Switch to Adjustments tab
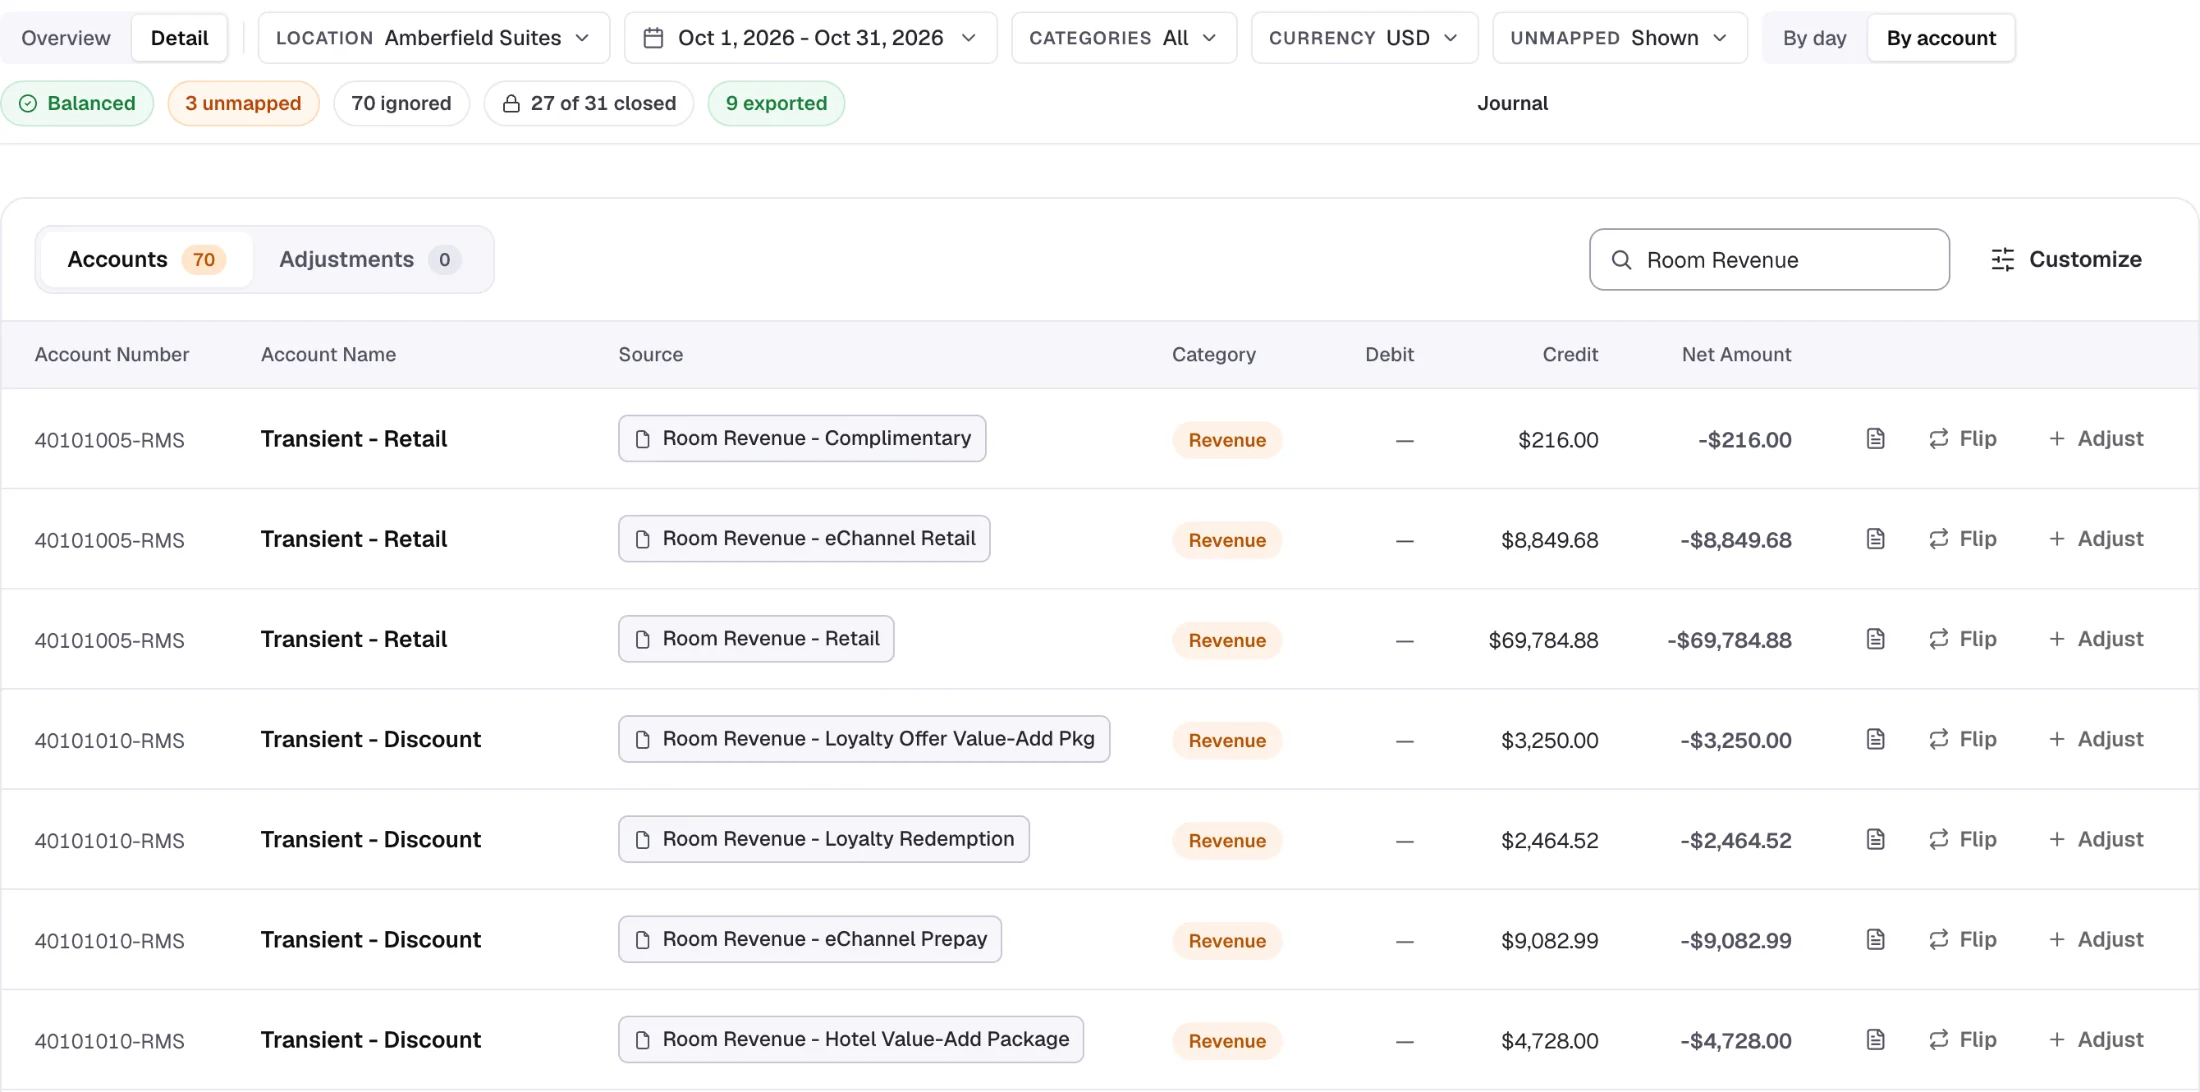Screen dimensions: 2200x1092 tap(370, 260)
